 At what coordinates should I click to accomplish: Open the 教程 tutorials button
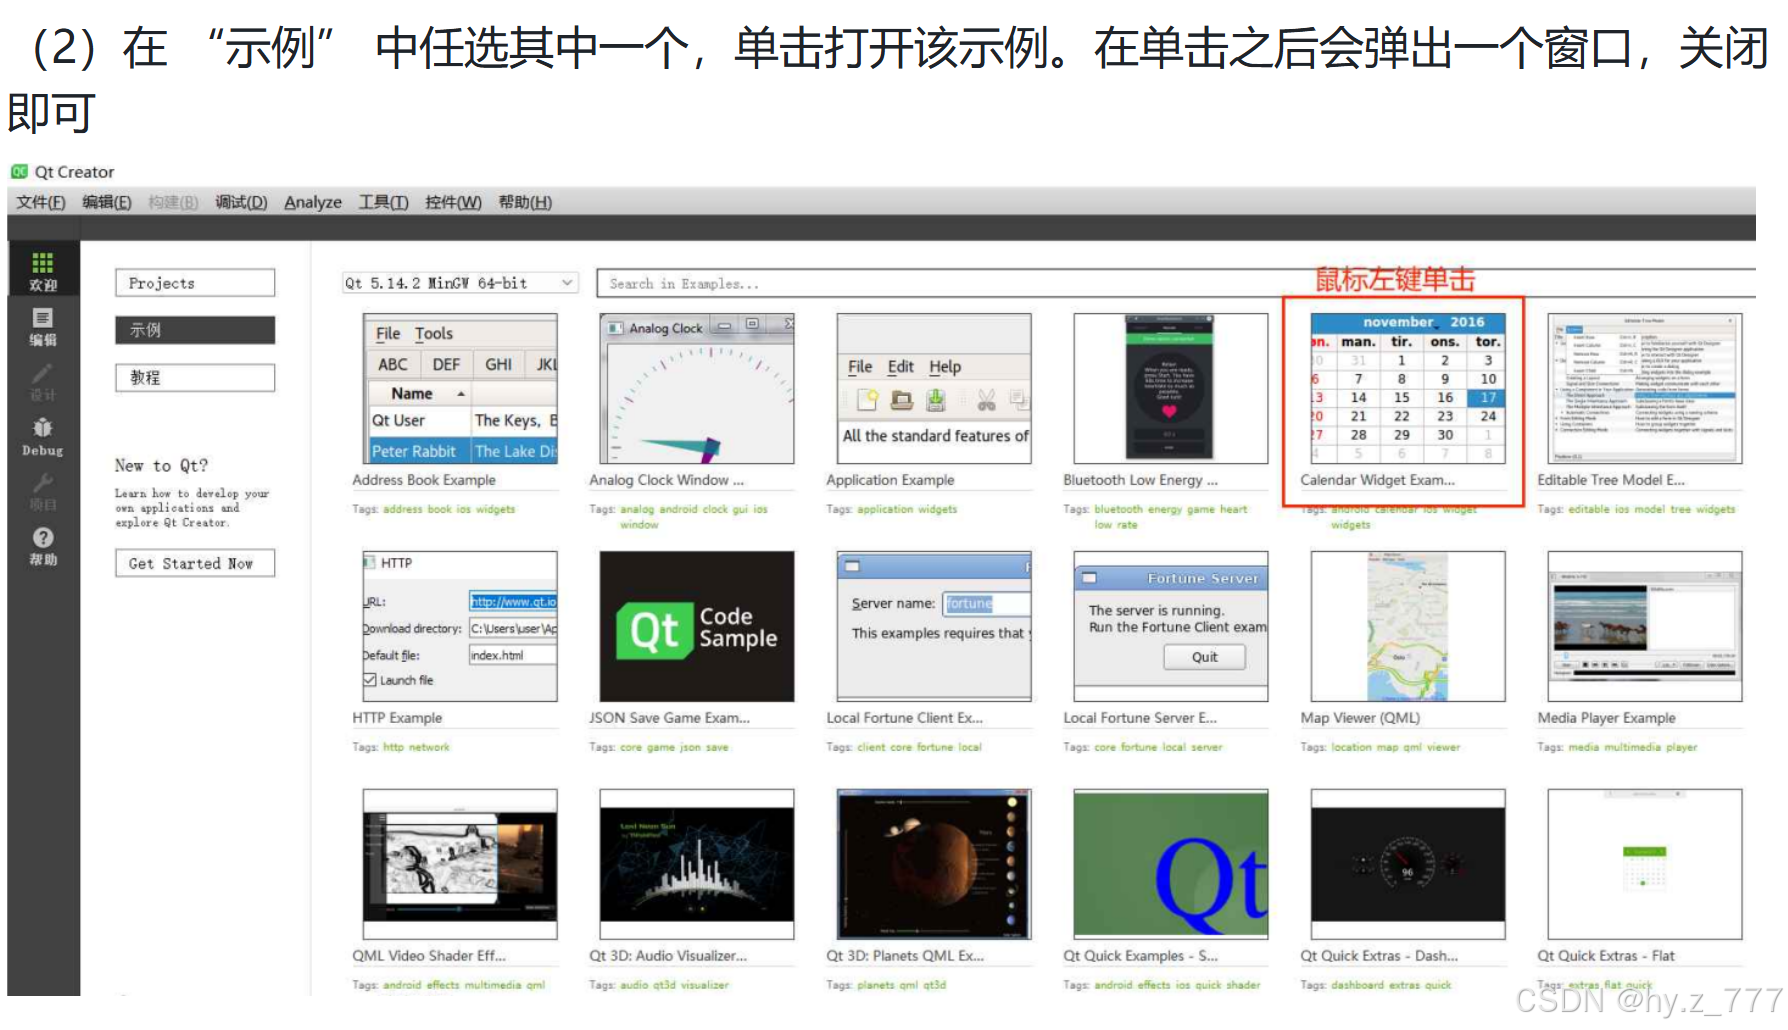(x=195, y=377)
